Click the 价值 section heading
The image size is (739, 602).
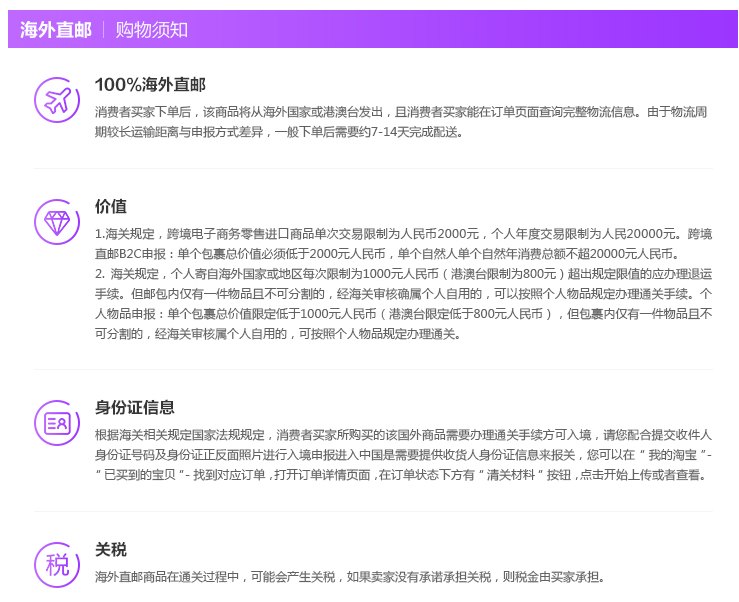pos(111,206)
